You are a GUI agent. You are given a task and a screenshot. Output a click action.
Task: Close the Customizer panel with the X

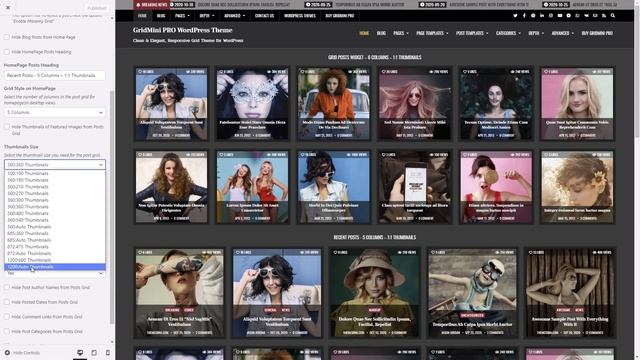coord(8,7)
